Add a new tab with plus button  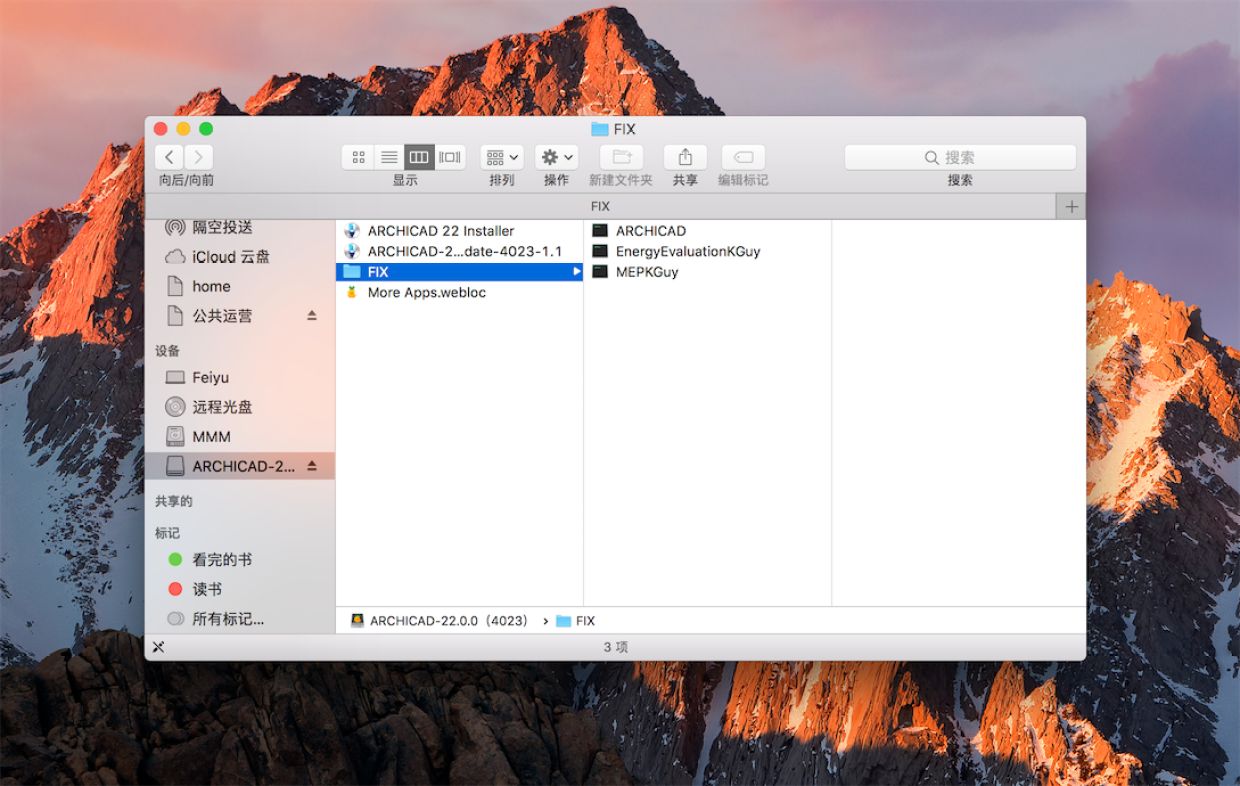pos(1071,206)
